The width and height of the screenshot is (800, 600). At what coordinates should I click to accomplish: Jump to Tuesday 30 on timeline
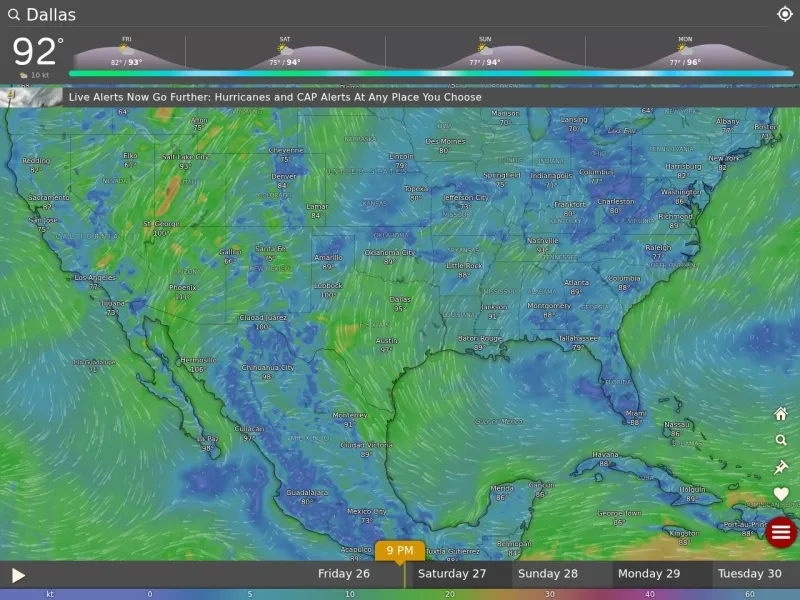click(x=749, y=573)
